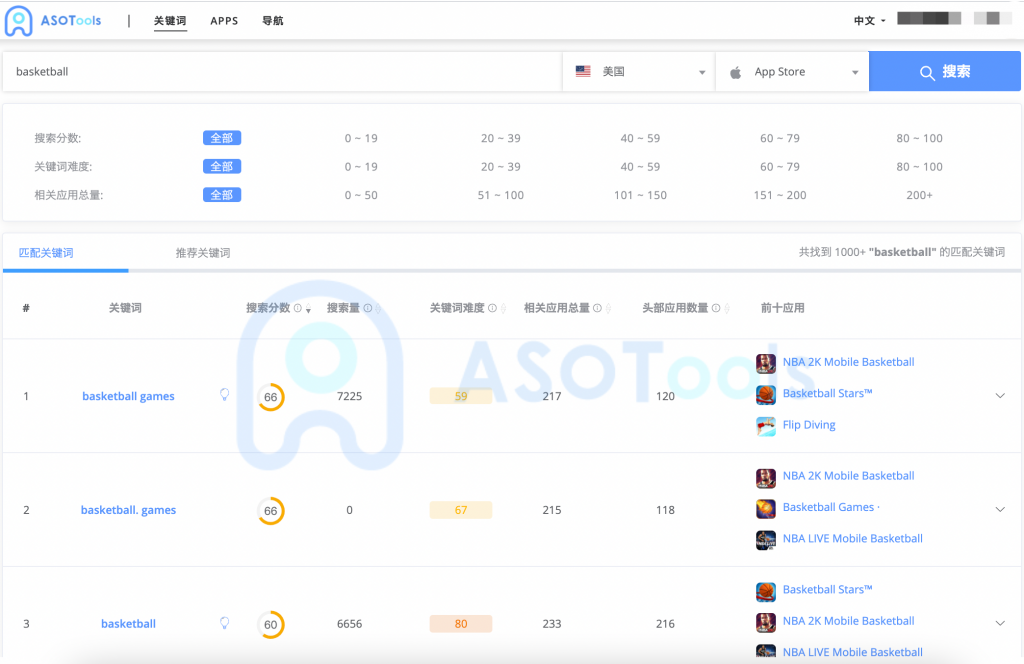The width and height of the screenshot is (1024, 664).
Task: Click the Flip Diving app icon
Action: (765, 426)
